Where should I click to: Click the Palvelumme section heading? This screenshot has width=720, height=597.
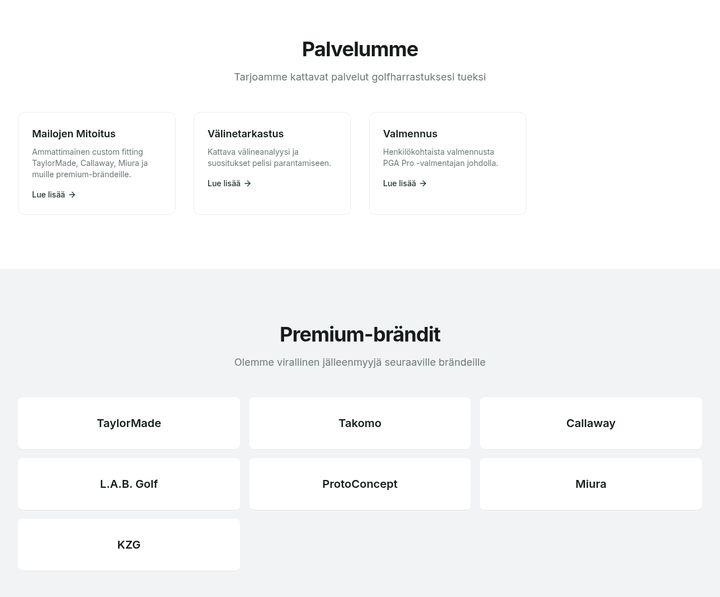click(360, 49)
